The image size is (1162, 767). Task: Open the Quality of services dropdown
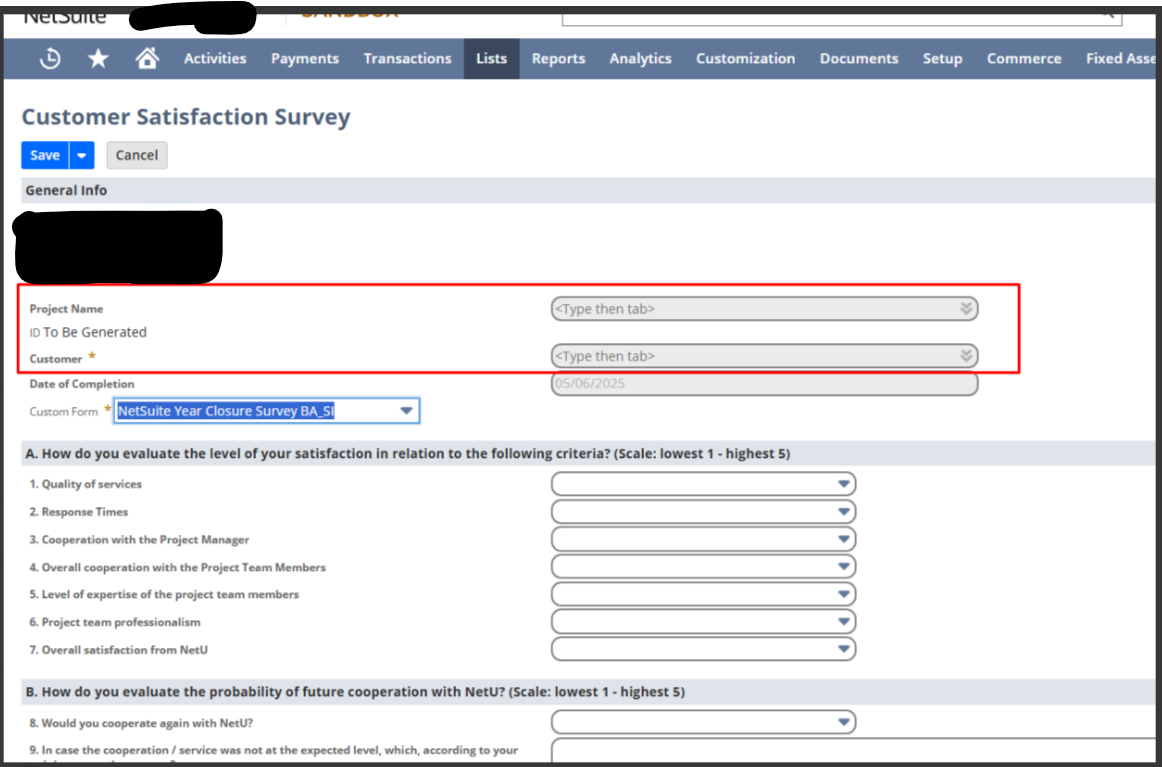pyautogui.click(x=703, y=484)
